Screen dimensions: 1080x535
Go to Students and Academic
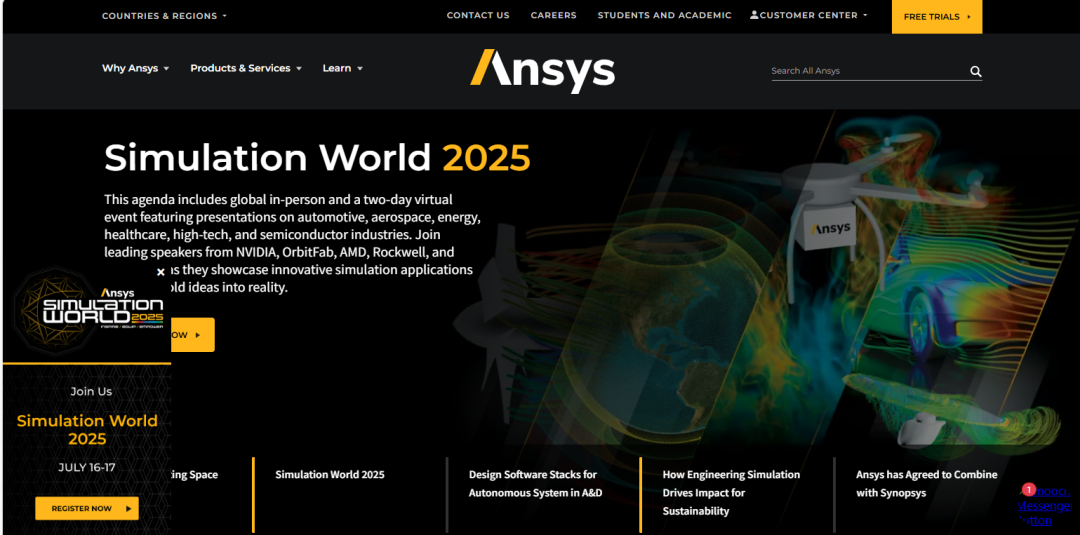pos(665,15)
